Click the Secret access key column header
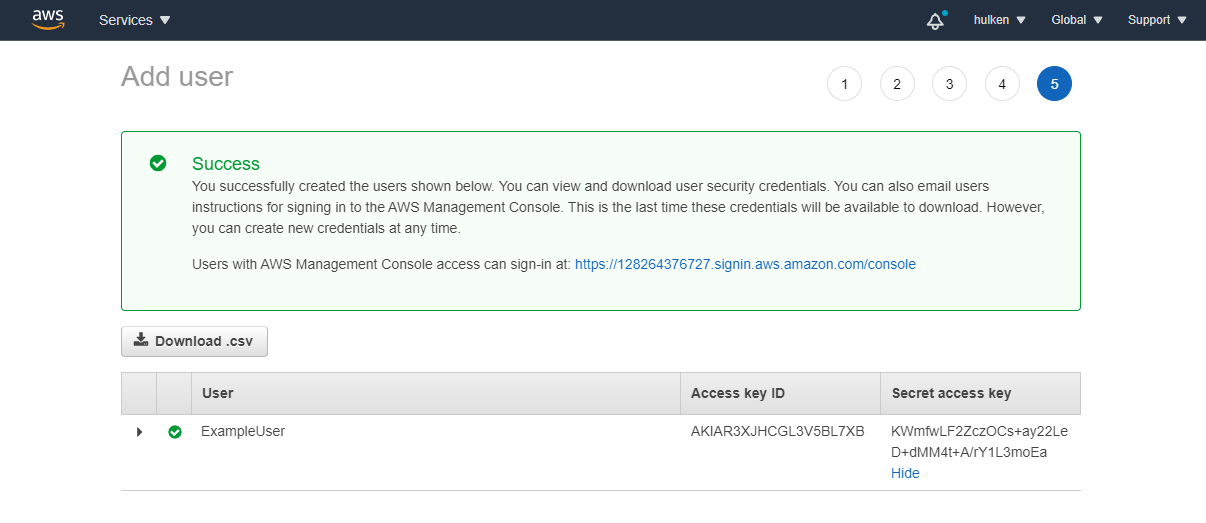The width and height of the screenshot is (1206, 523). [951, 393]
